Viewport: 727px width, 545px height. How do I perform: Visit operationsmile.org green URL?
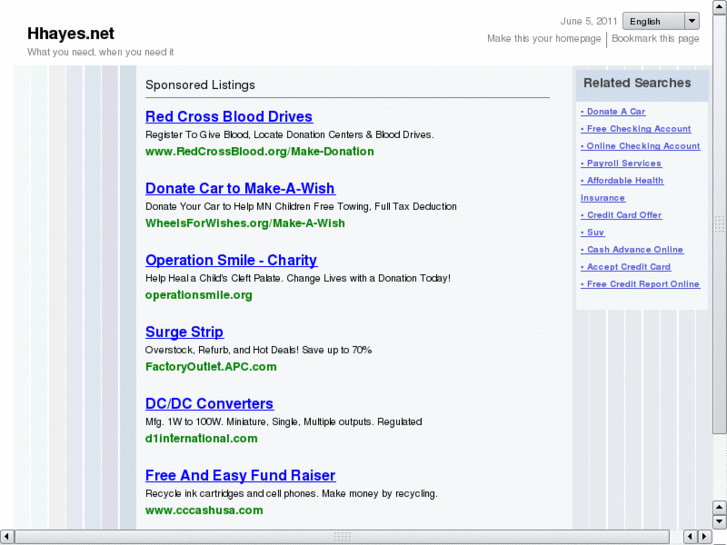(198, 295)
